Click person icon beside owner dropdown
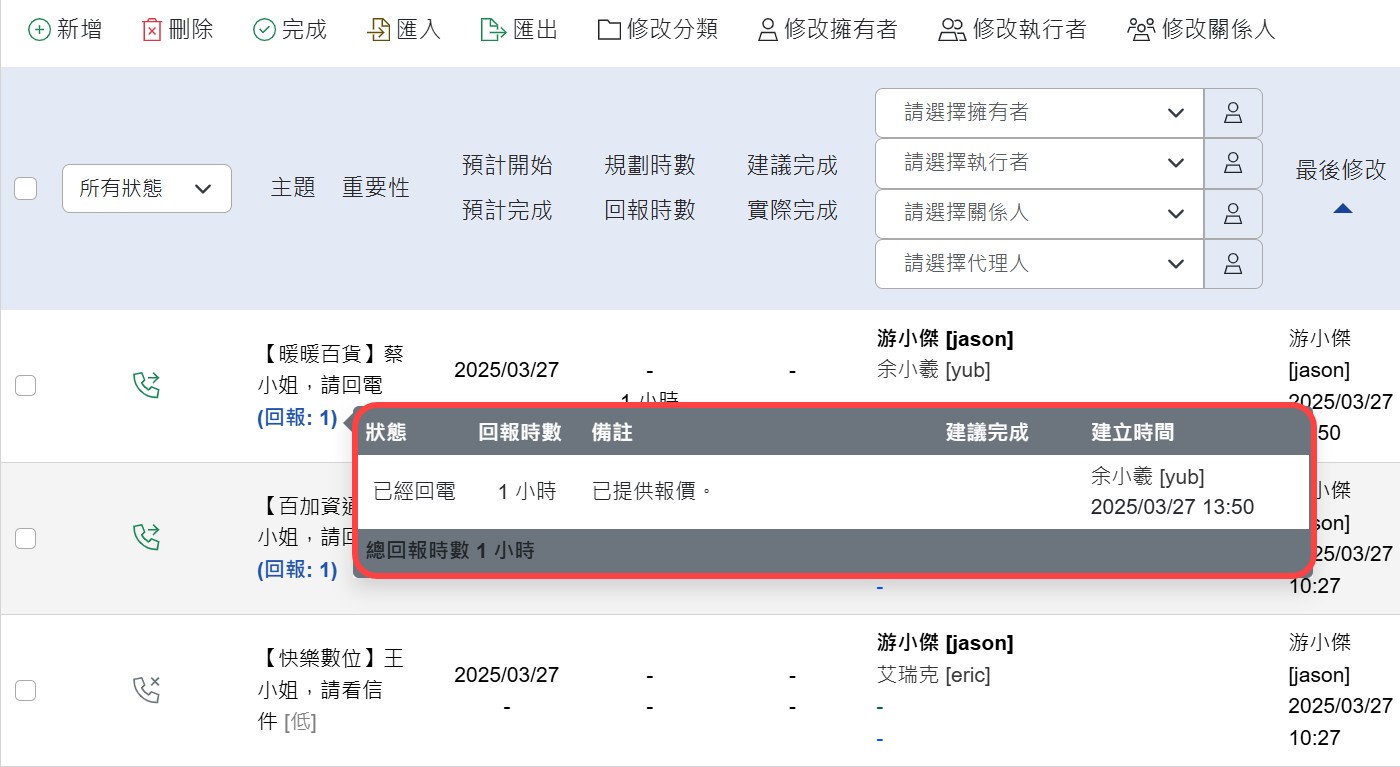The image size is (1400, 767). (1233, 113)
